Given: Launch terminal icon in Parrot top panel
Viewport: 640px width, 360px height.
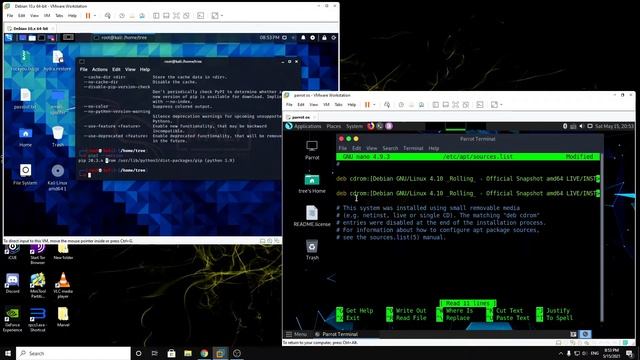Looking at the screenshot, I should click(380, 126).
